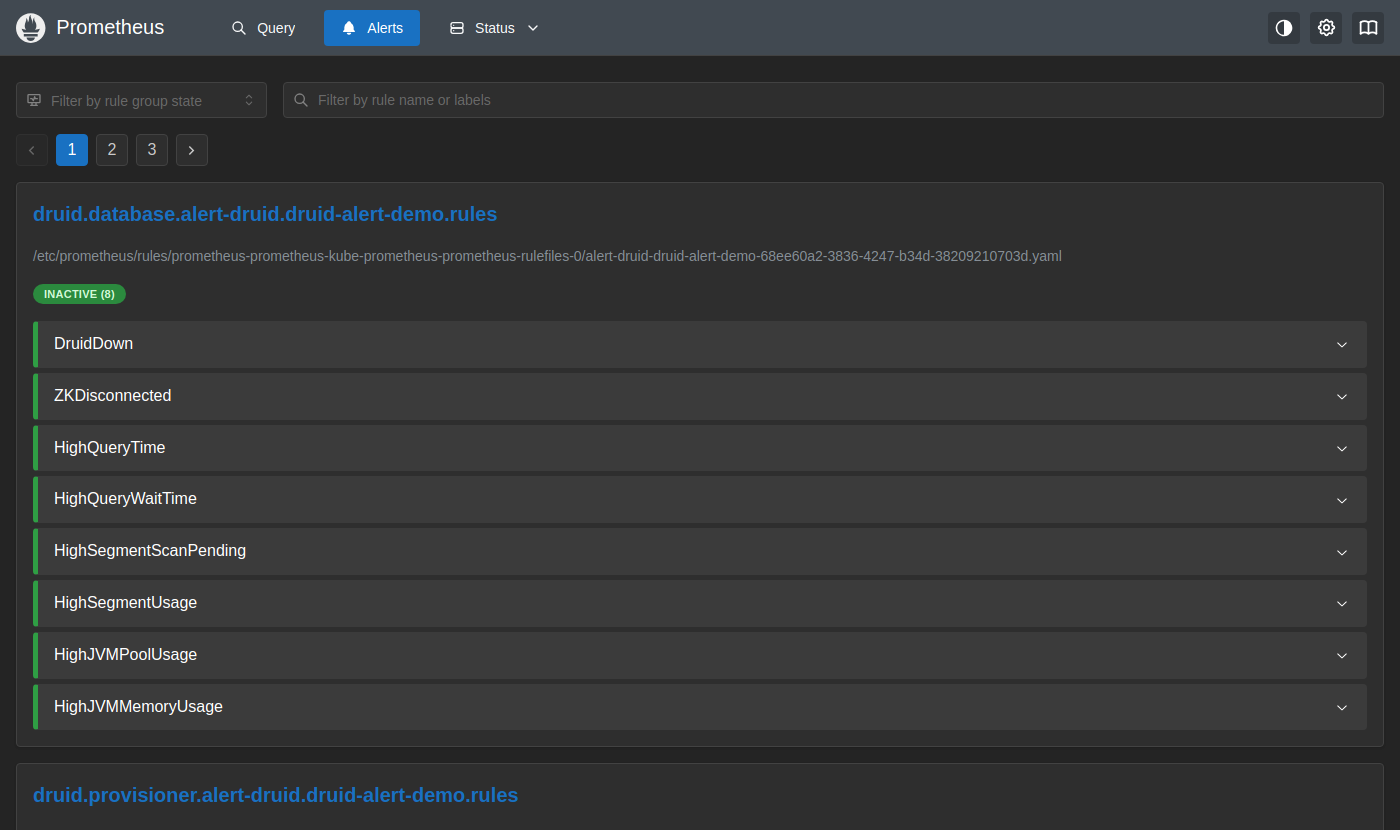Expand the ZKDisconnected rule

point(700,396)
